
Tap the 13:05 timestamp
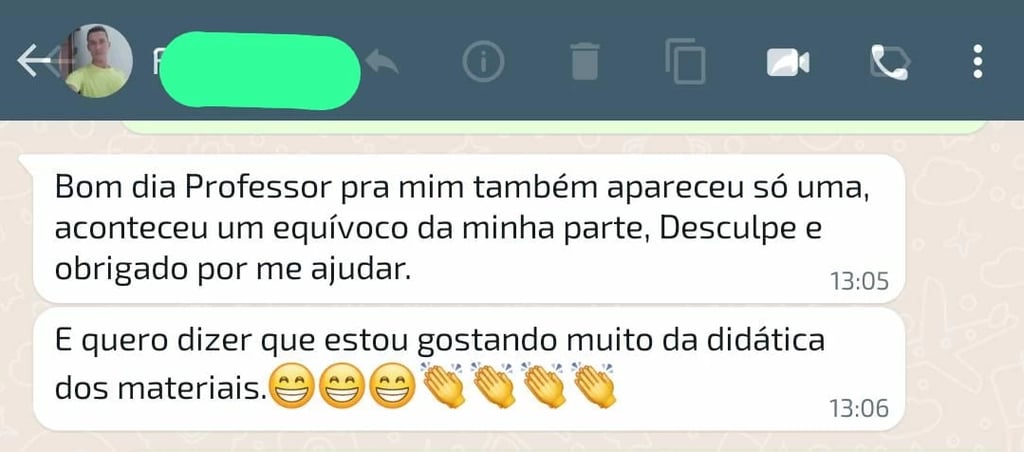click(x=859, y=282)
